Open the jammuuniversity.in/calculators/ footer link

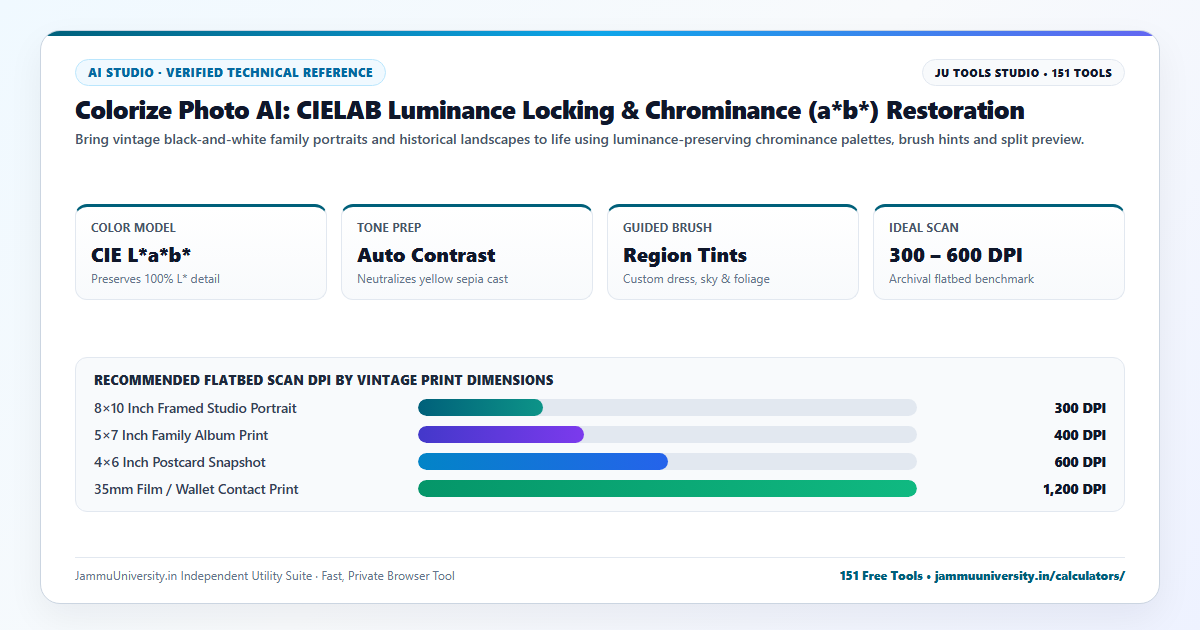pyautogui.click(x=1030, y=576)
